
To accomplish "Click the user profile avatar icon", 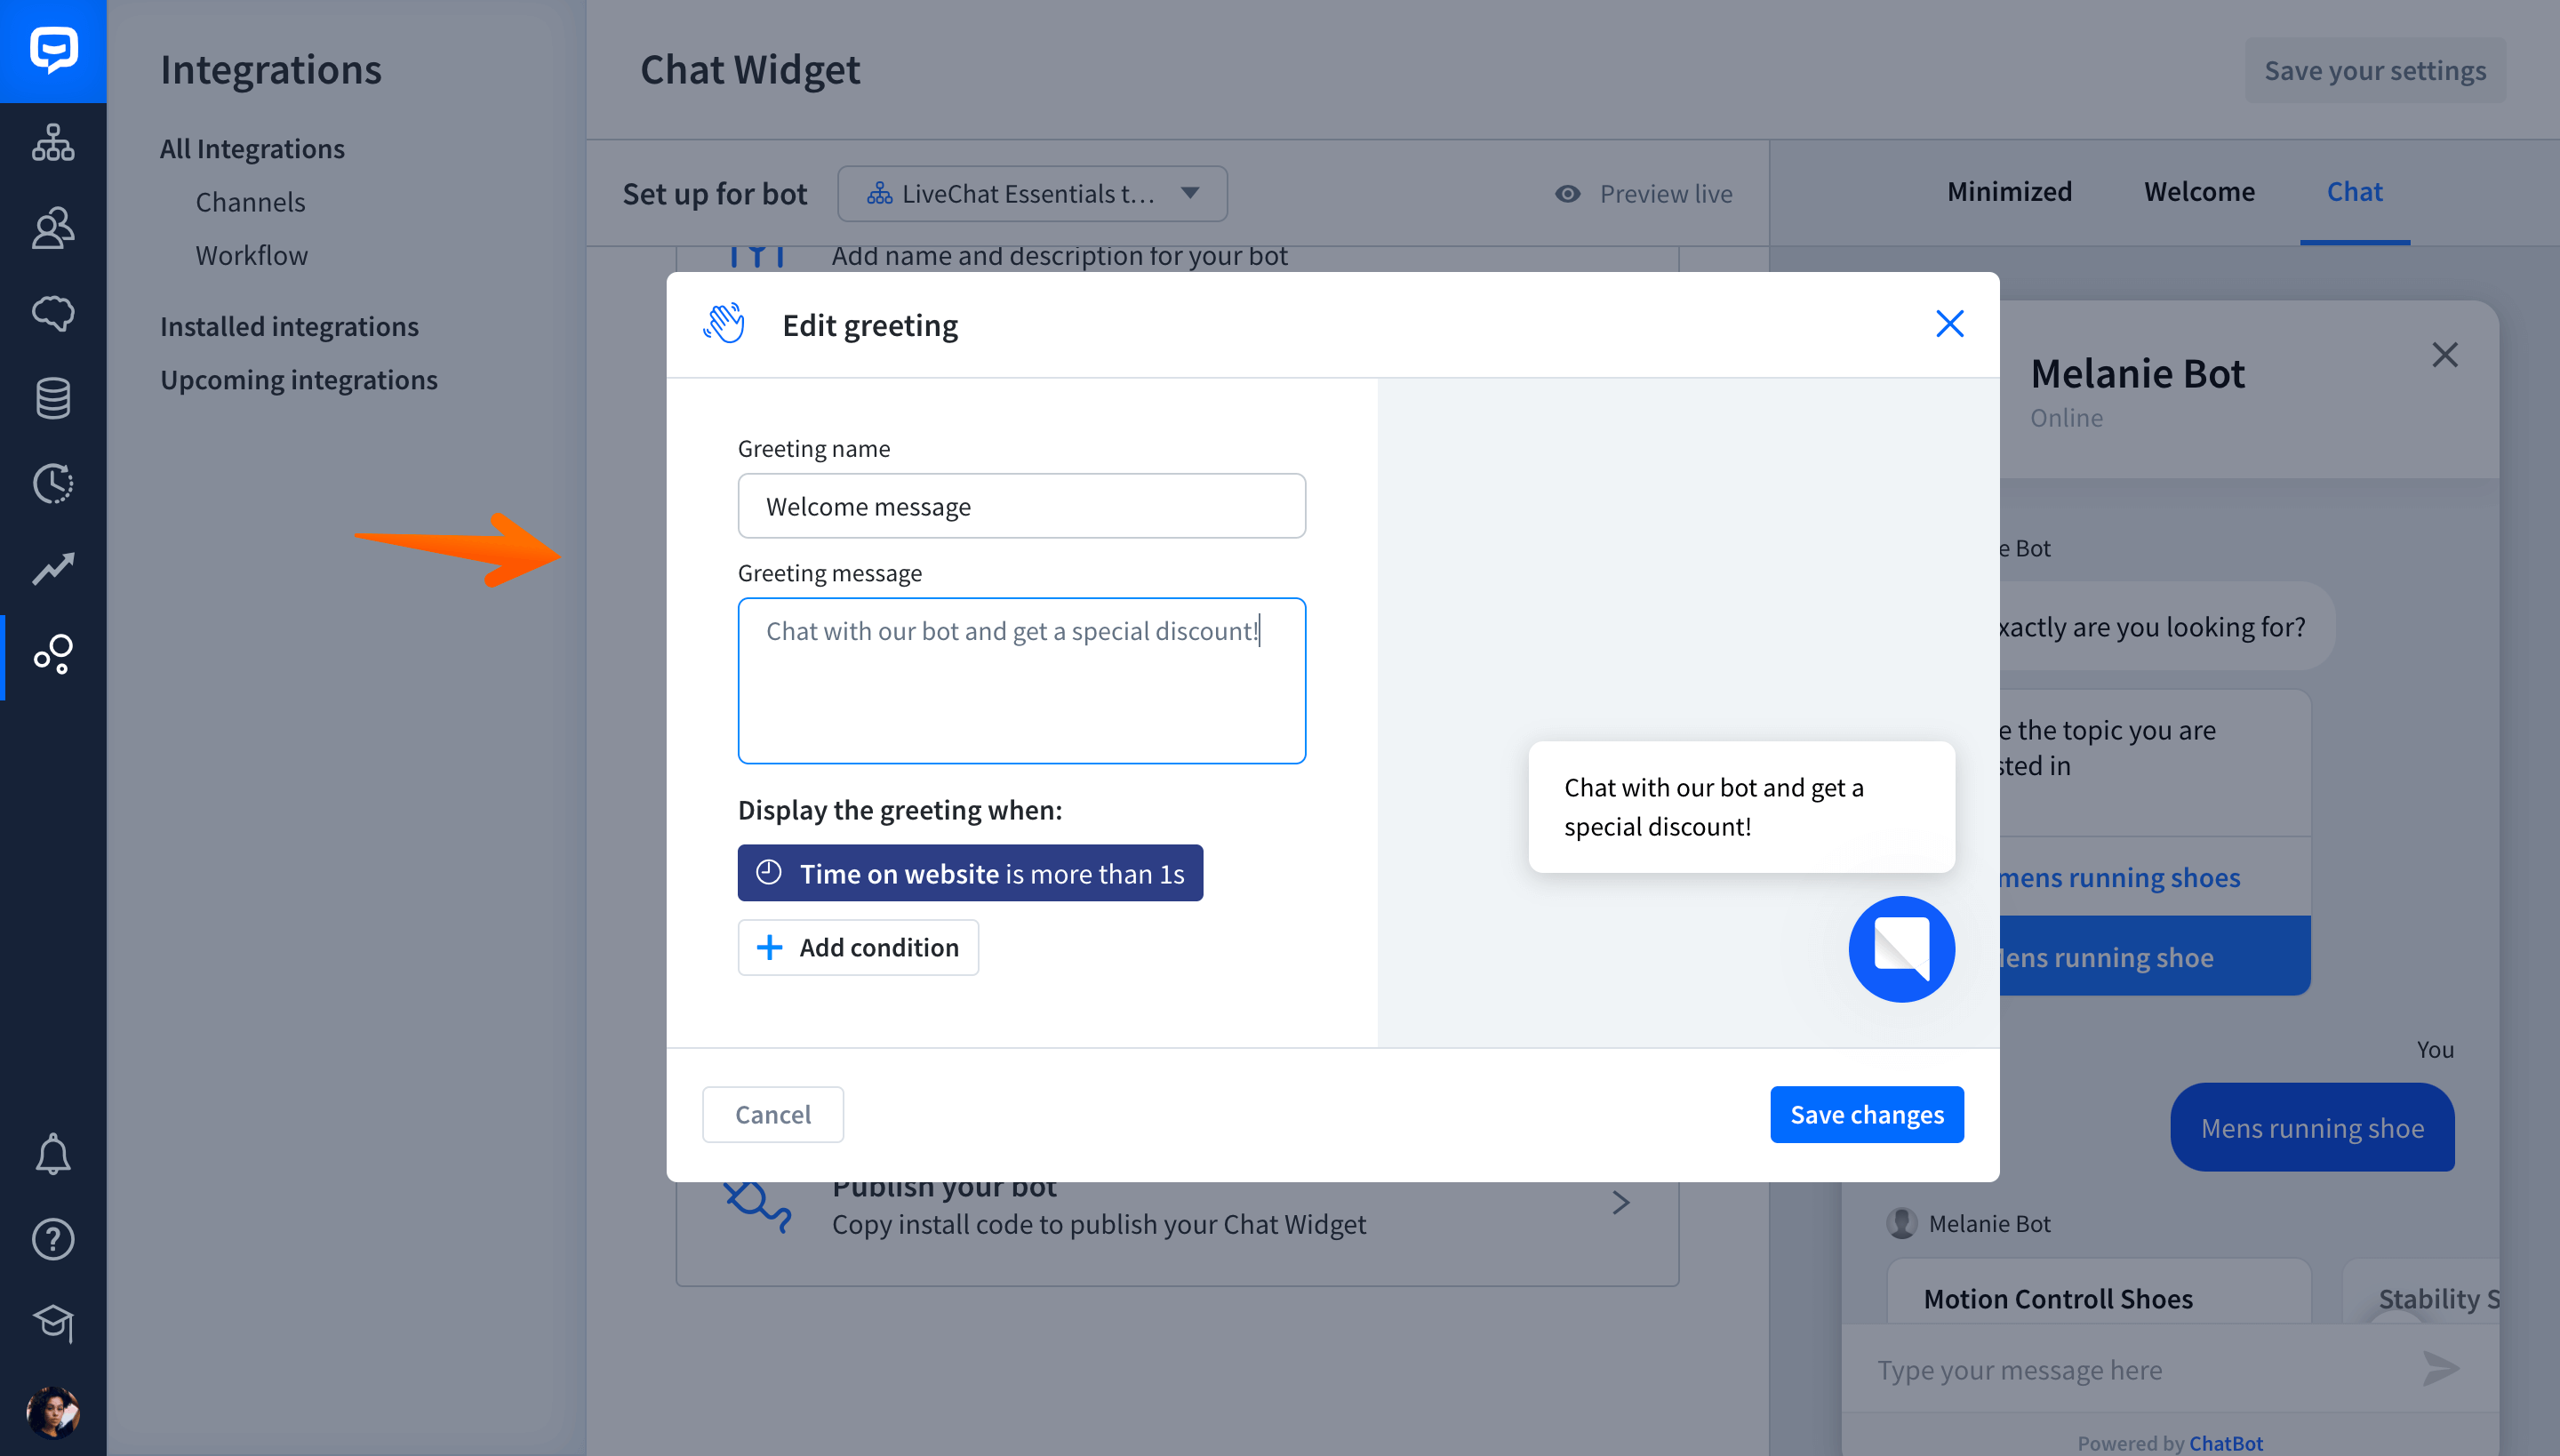I will coord(51,1407).
